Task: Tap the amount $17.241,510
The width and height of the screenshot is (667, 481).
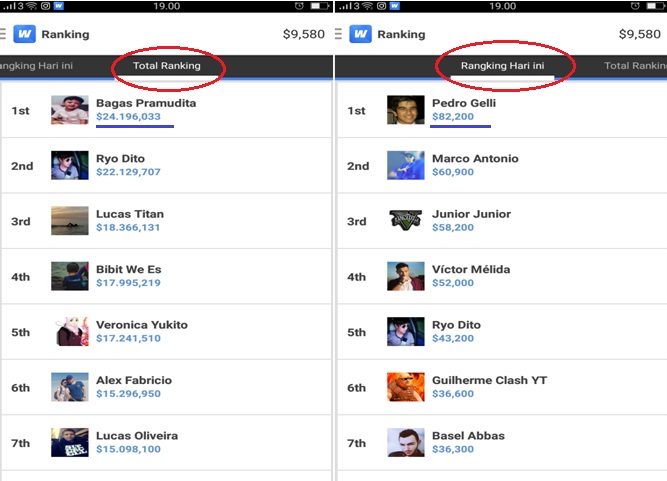Action: [x=128, y=338]
